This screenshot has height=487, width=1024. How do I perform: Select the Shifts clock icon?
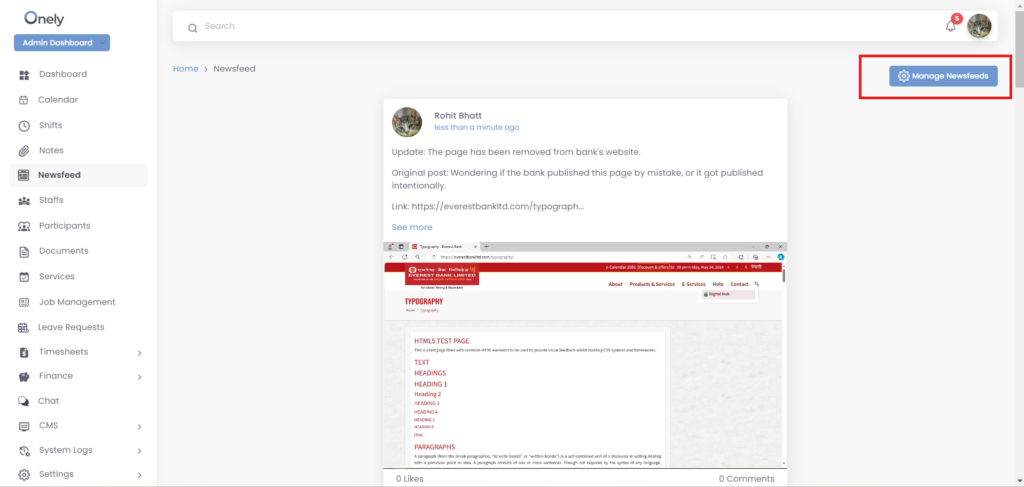24,126
